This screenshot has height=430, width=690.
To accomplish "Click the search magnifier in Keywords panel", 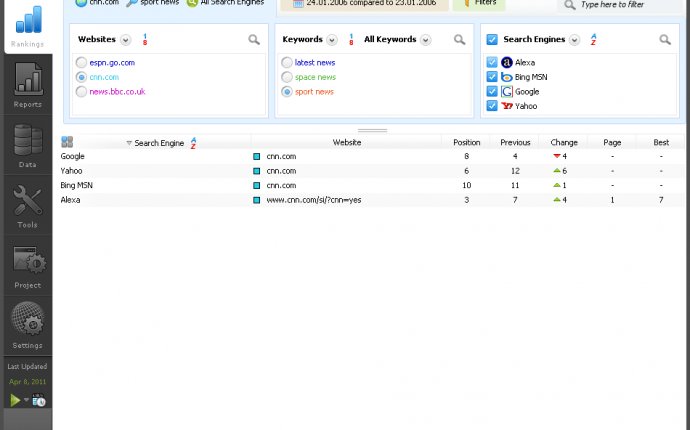I will click(x=459, y=40).
